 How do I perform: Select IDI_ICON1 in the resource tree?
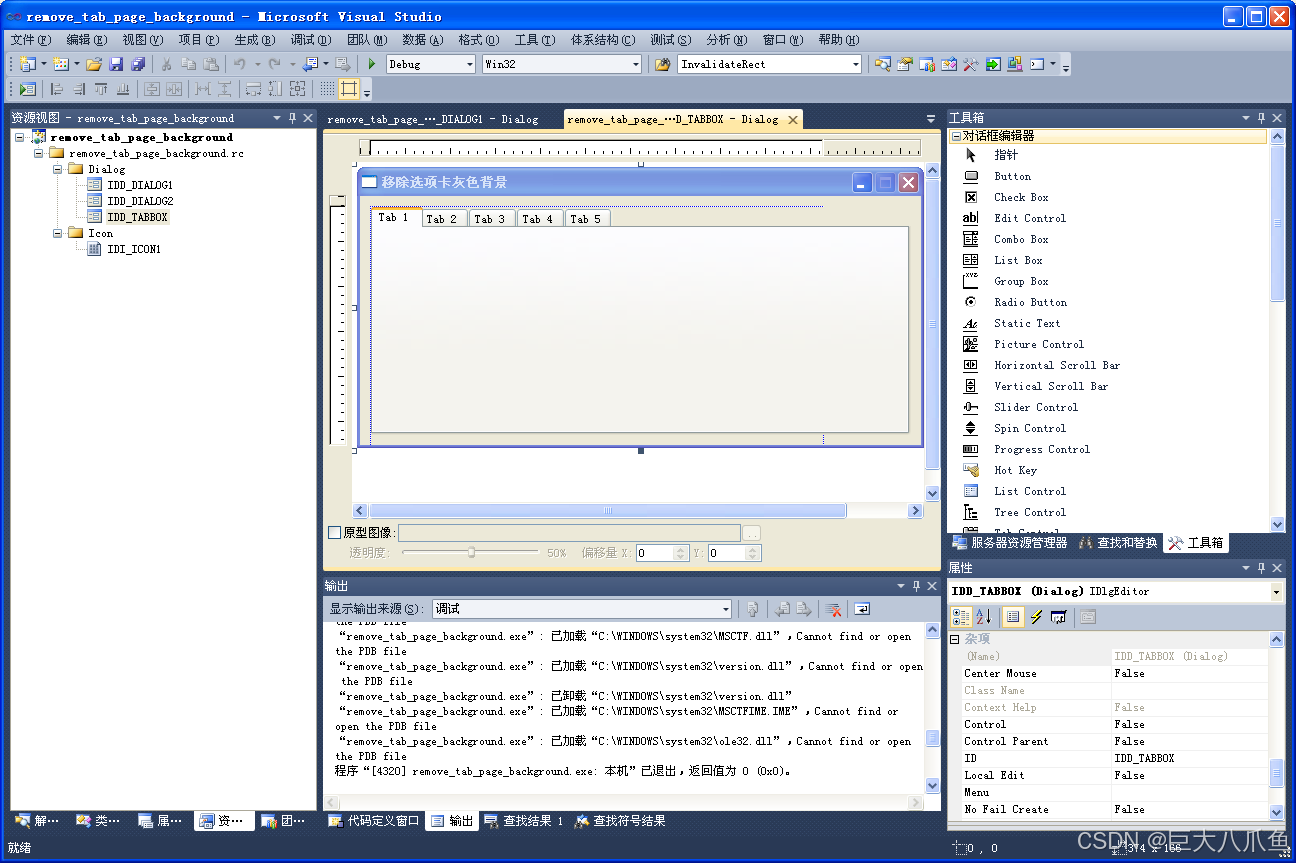[x=133, y=249]
